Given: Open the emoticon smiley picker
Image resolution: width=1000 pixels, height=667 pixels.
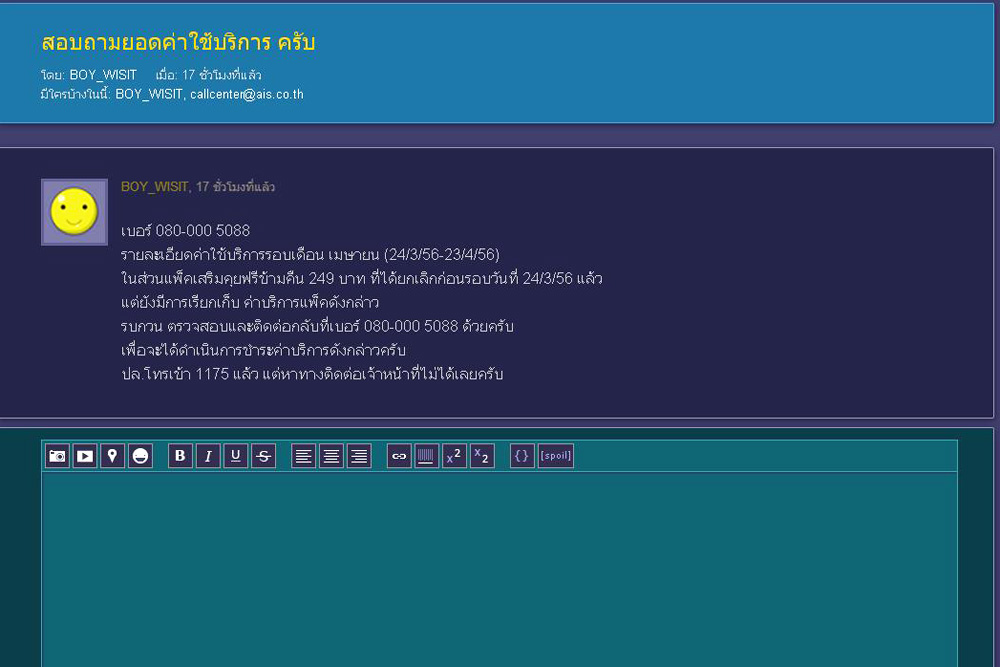Looking at the screenshot, I should tap(140, 456).
